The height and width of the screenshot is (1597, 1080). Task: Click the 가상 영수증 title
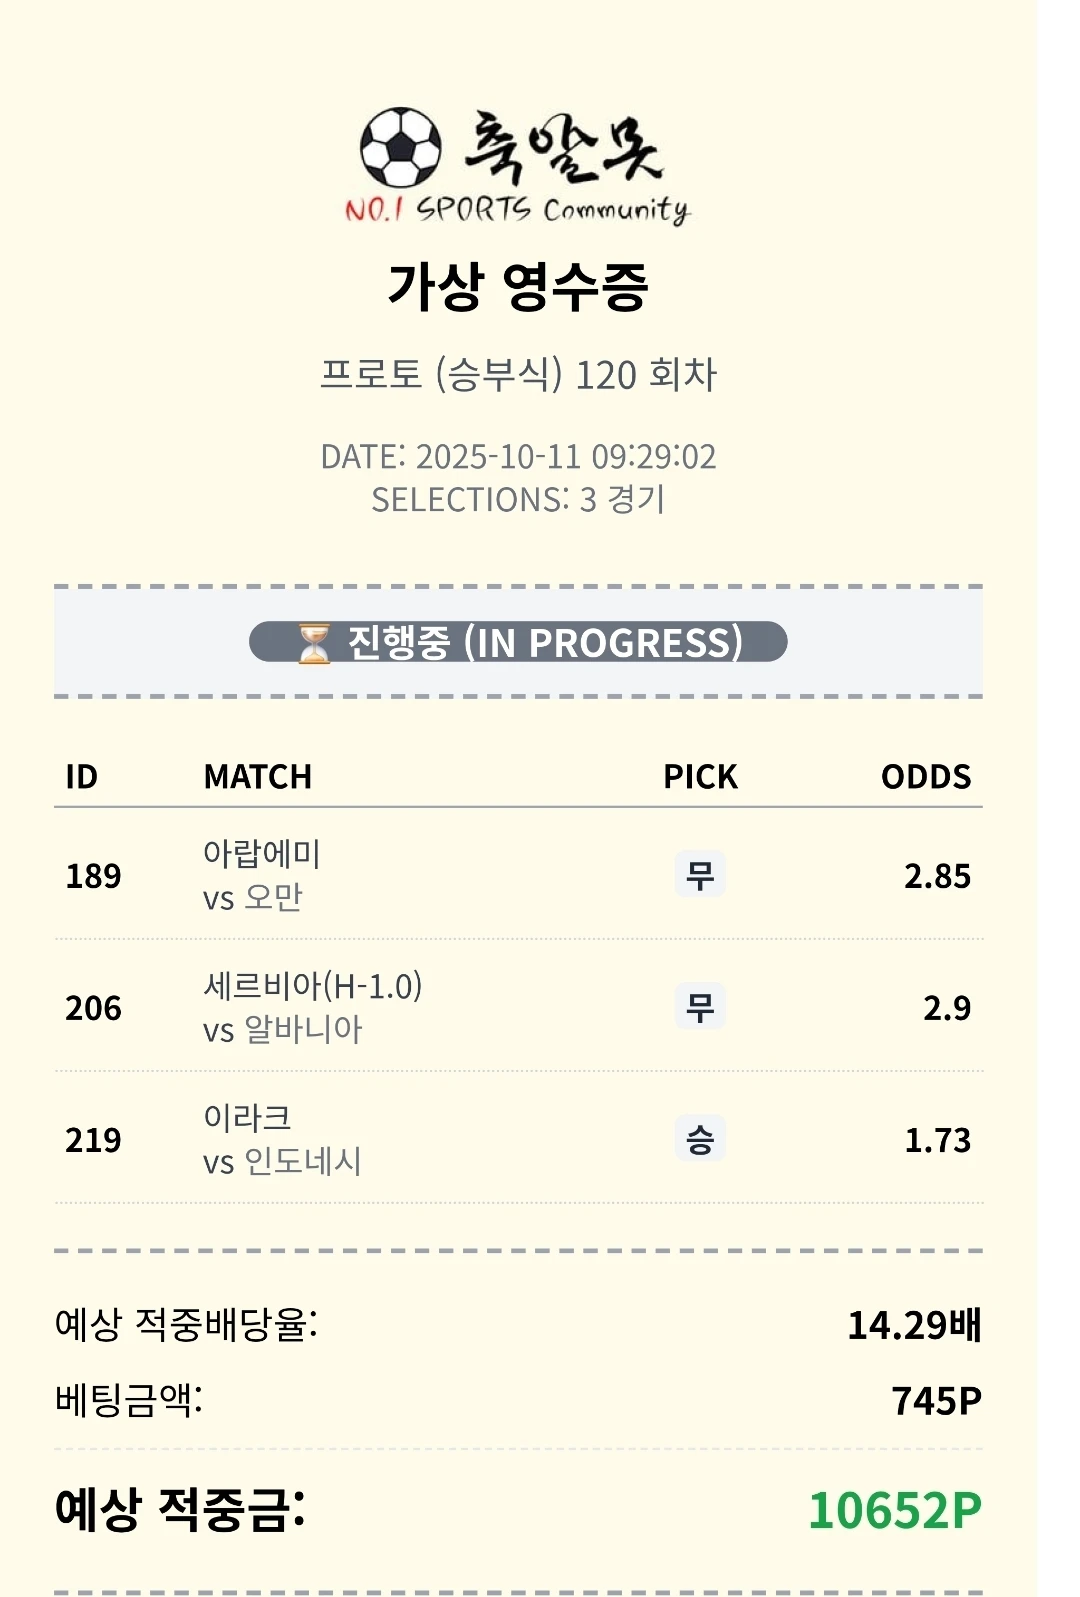[x=518, y=287]
